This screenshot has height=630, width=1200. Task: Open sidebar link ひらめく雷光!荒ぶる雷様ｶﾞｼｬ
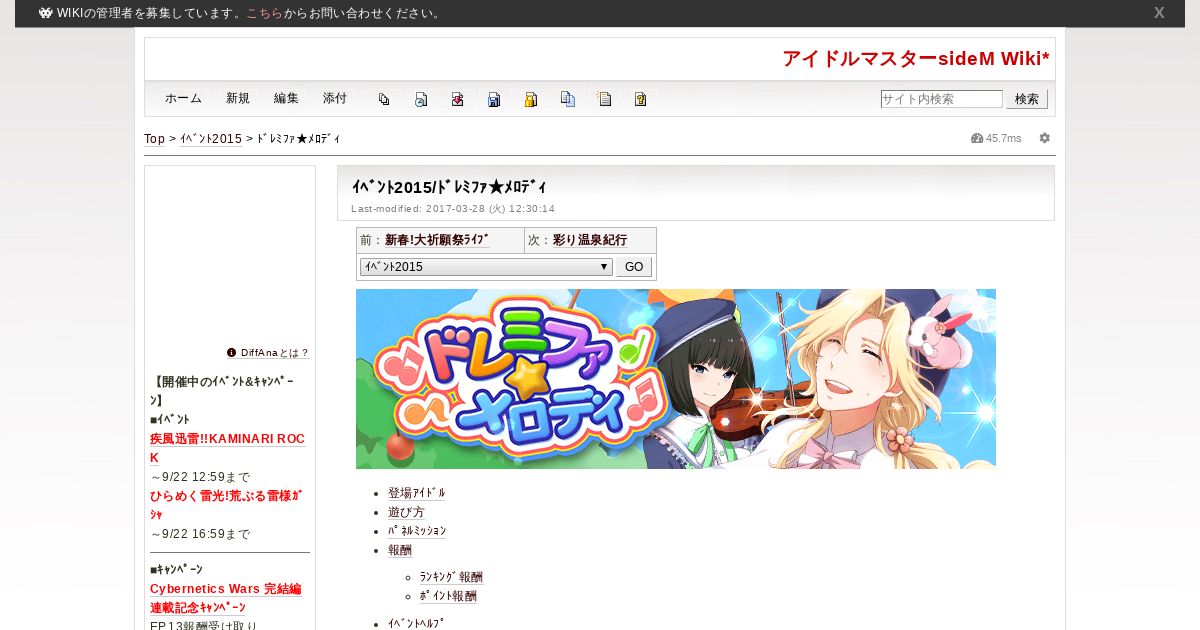(x=226, y=504)
